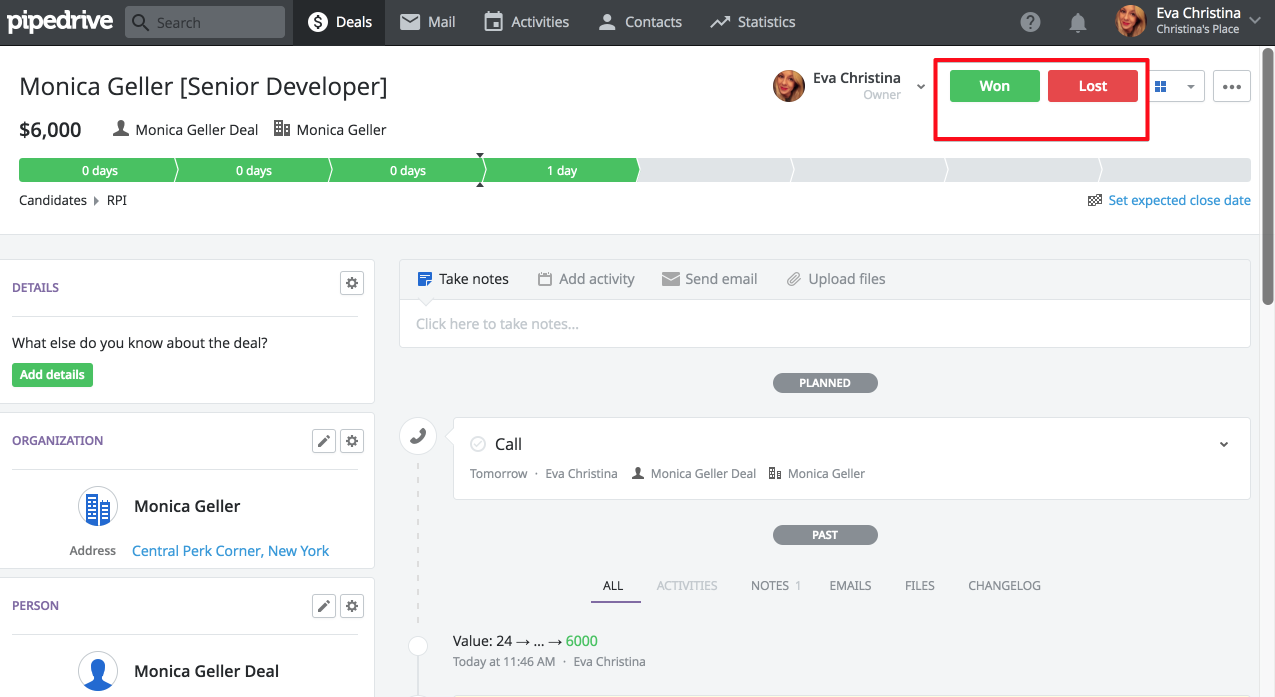The image size is (1275, 697).
Task: Open the Deals tab
Action: 340,22
